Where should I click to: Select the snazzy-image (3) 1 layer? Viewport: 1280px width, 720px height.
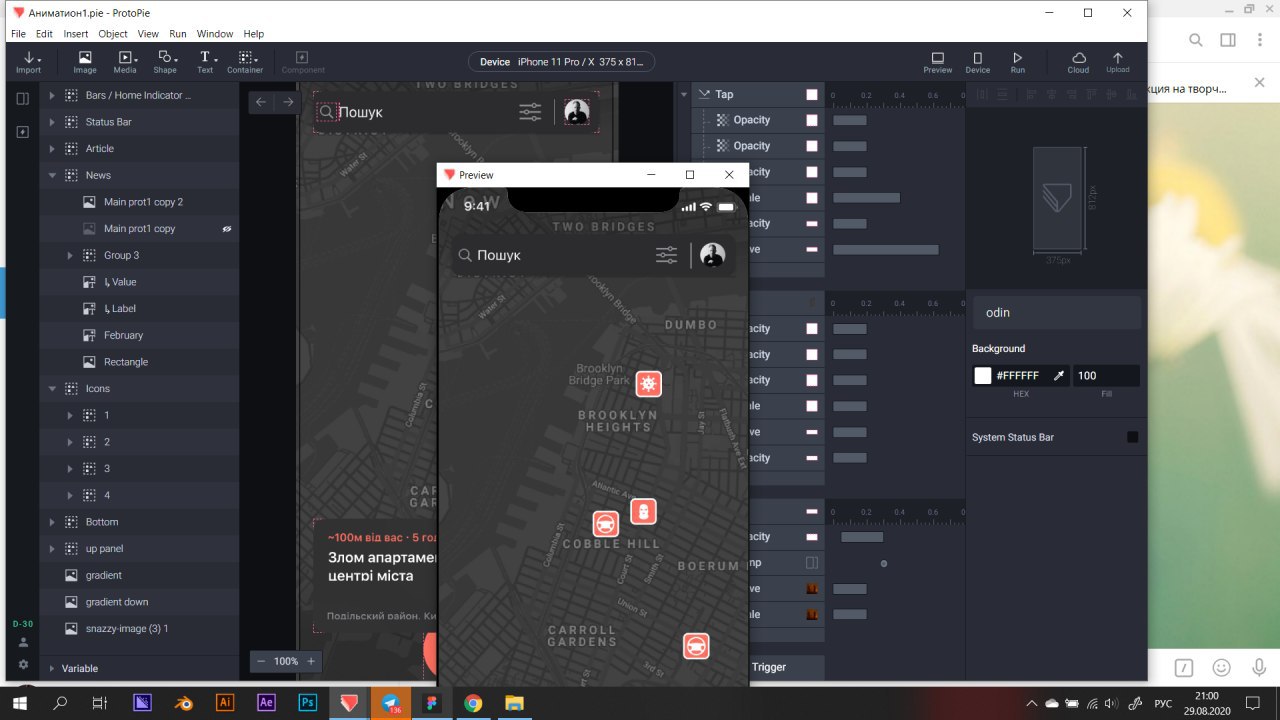pyautogui.click(x=127, y=628)
